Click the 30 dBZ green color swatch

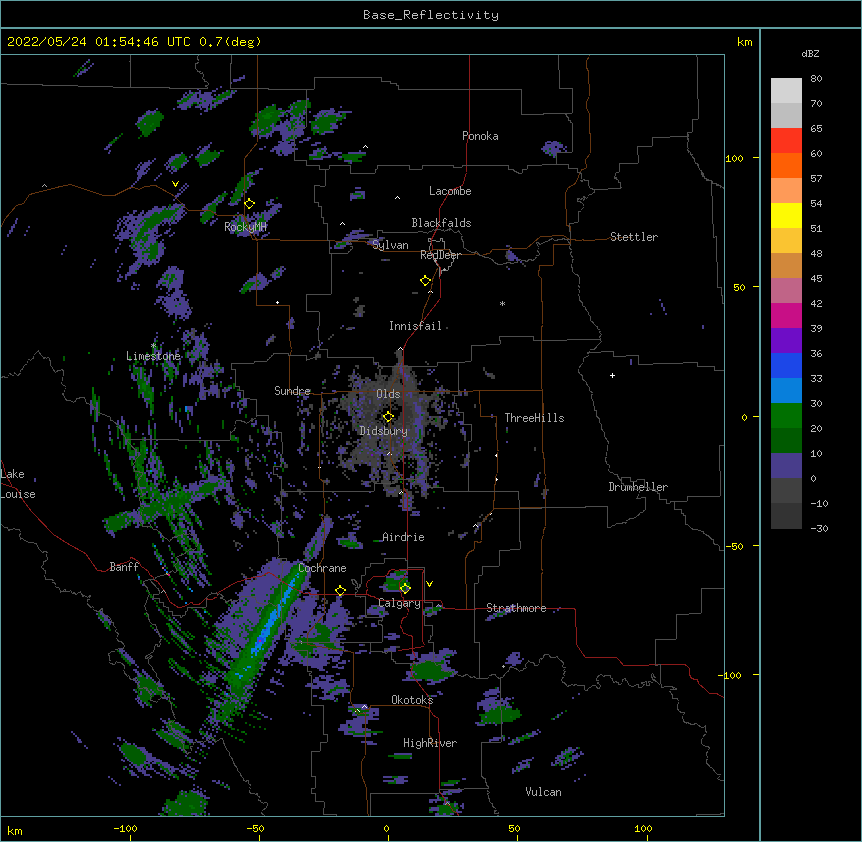pos(786,416)
